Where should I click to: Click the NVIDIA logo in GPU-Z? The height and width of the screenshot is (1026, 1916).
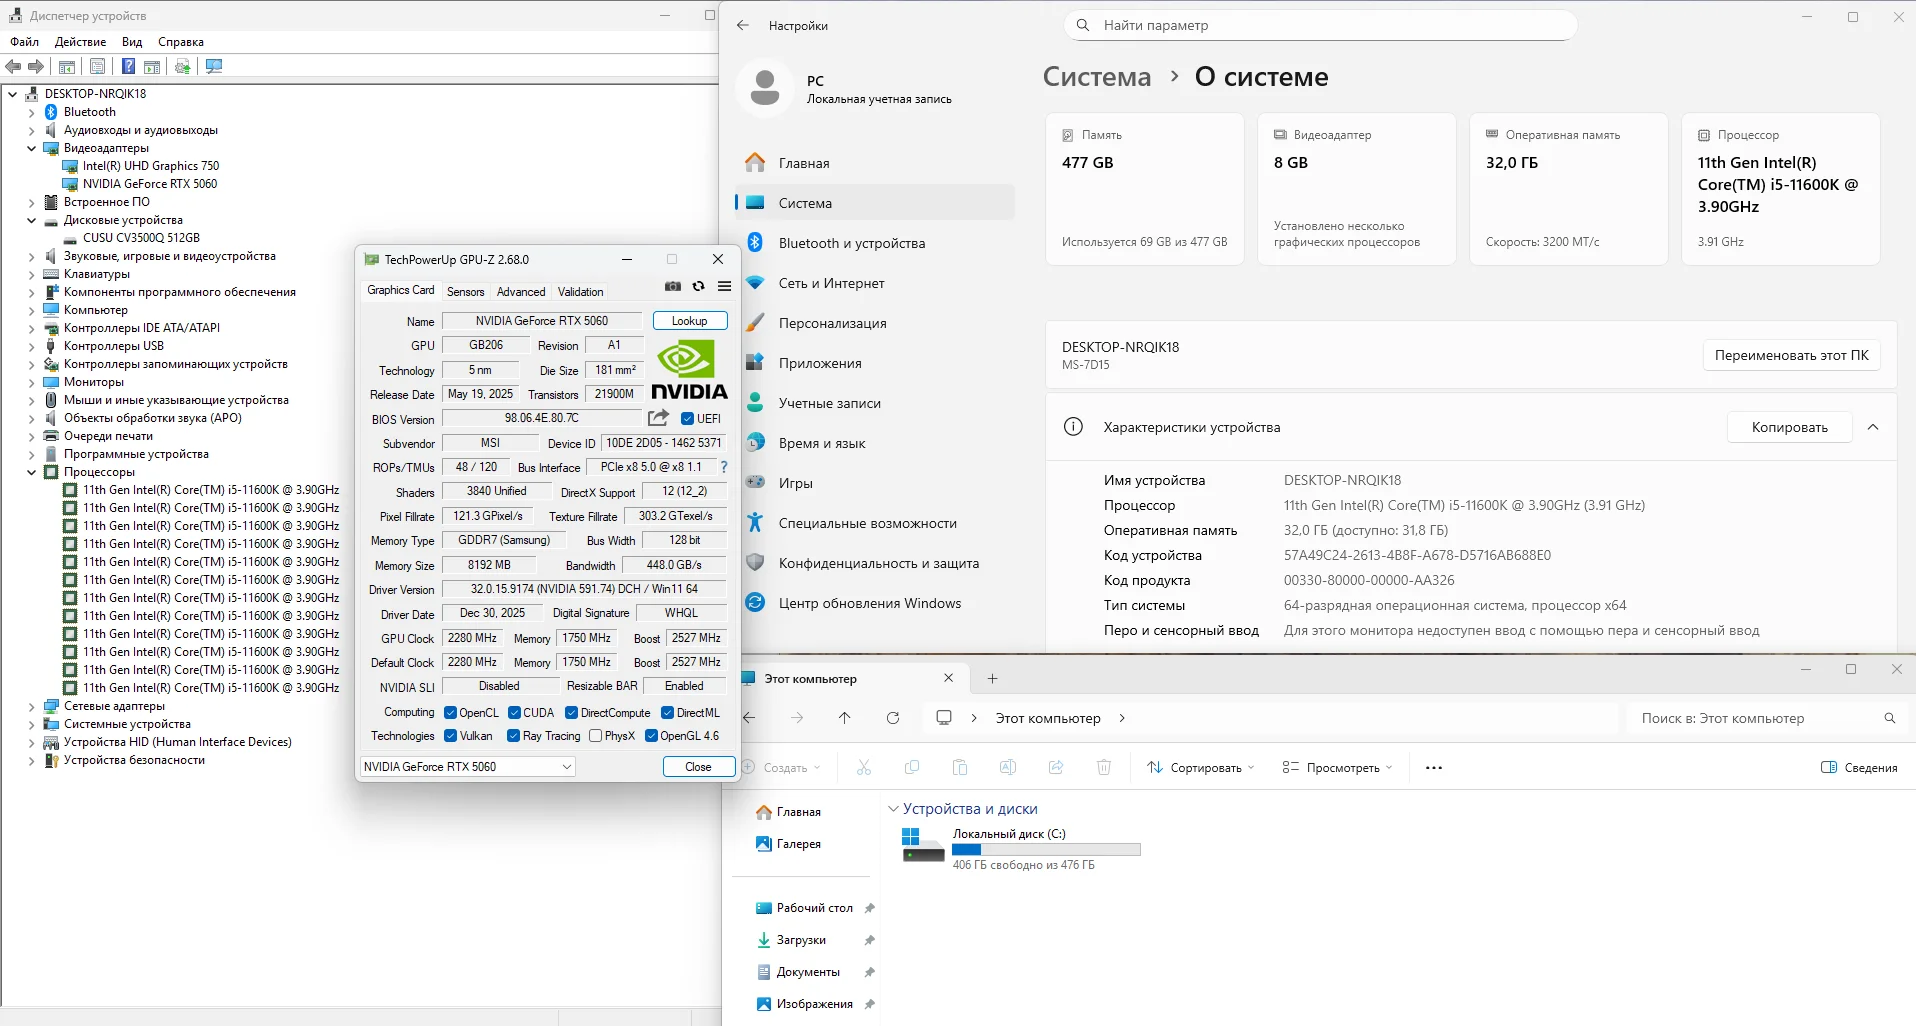(689, 370)
